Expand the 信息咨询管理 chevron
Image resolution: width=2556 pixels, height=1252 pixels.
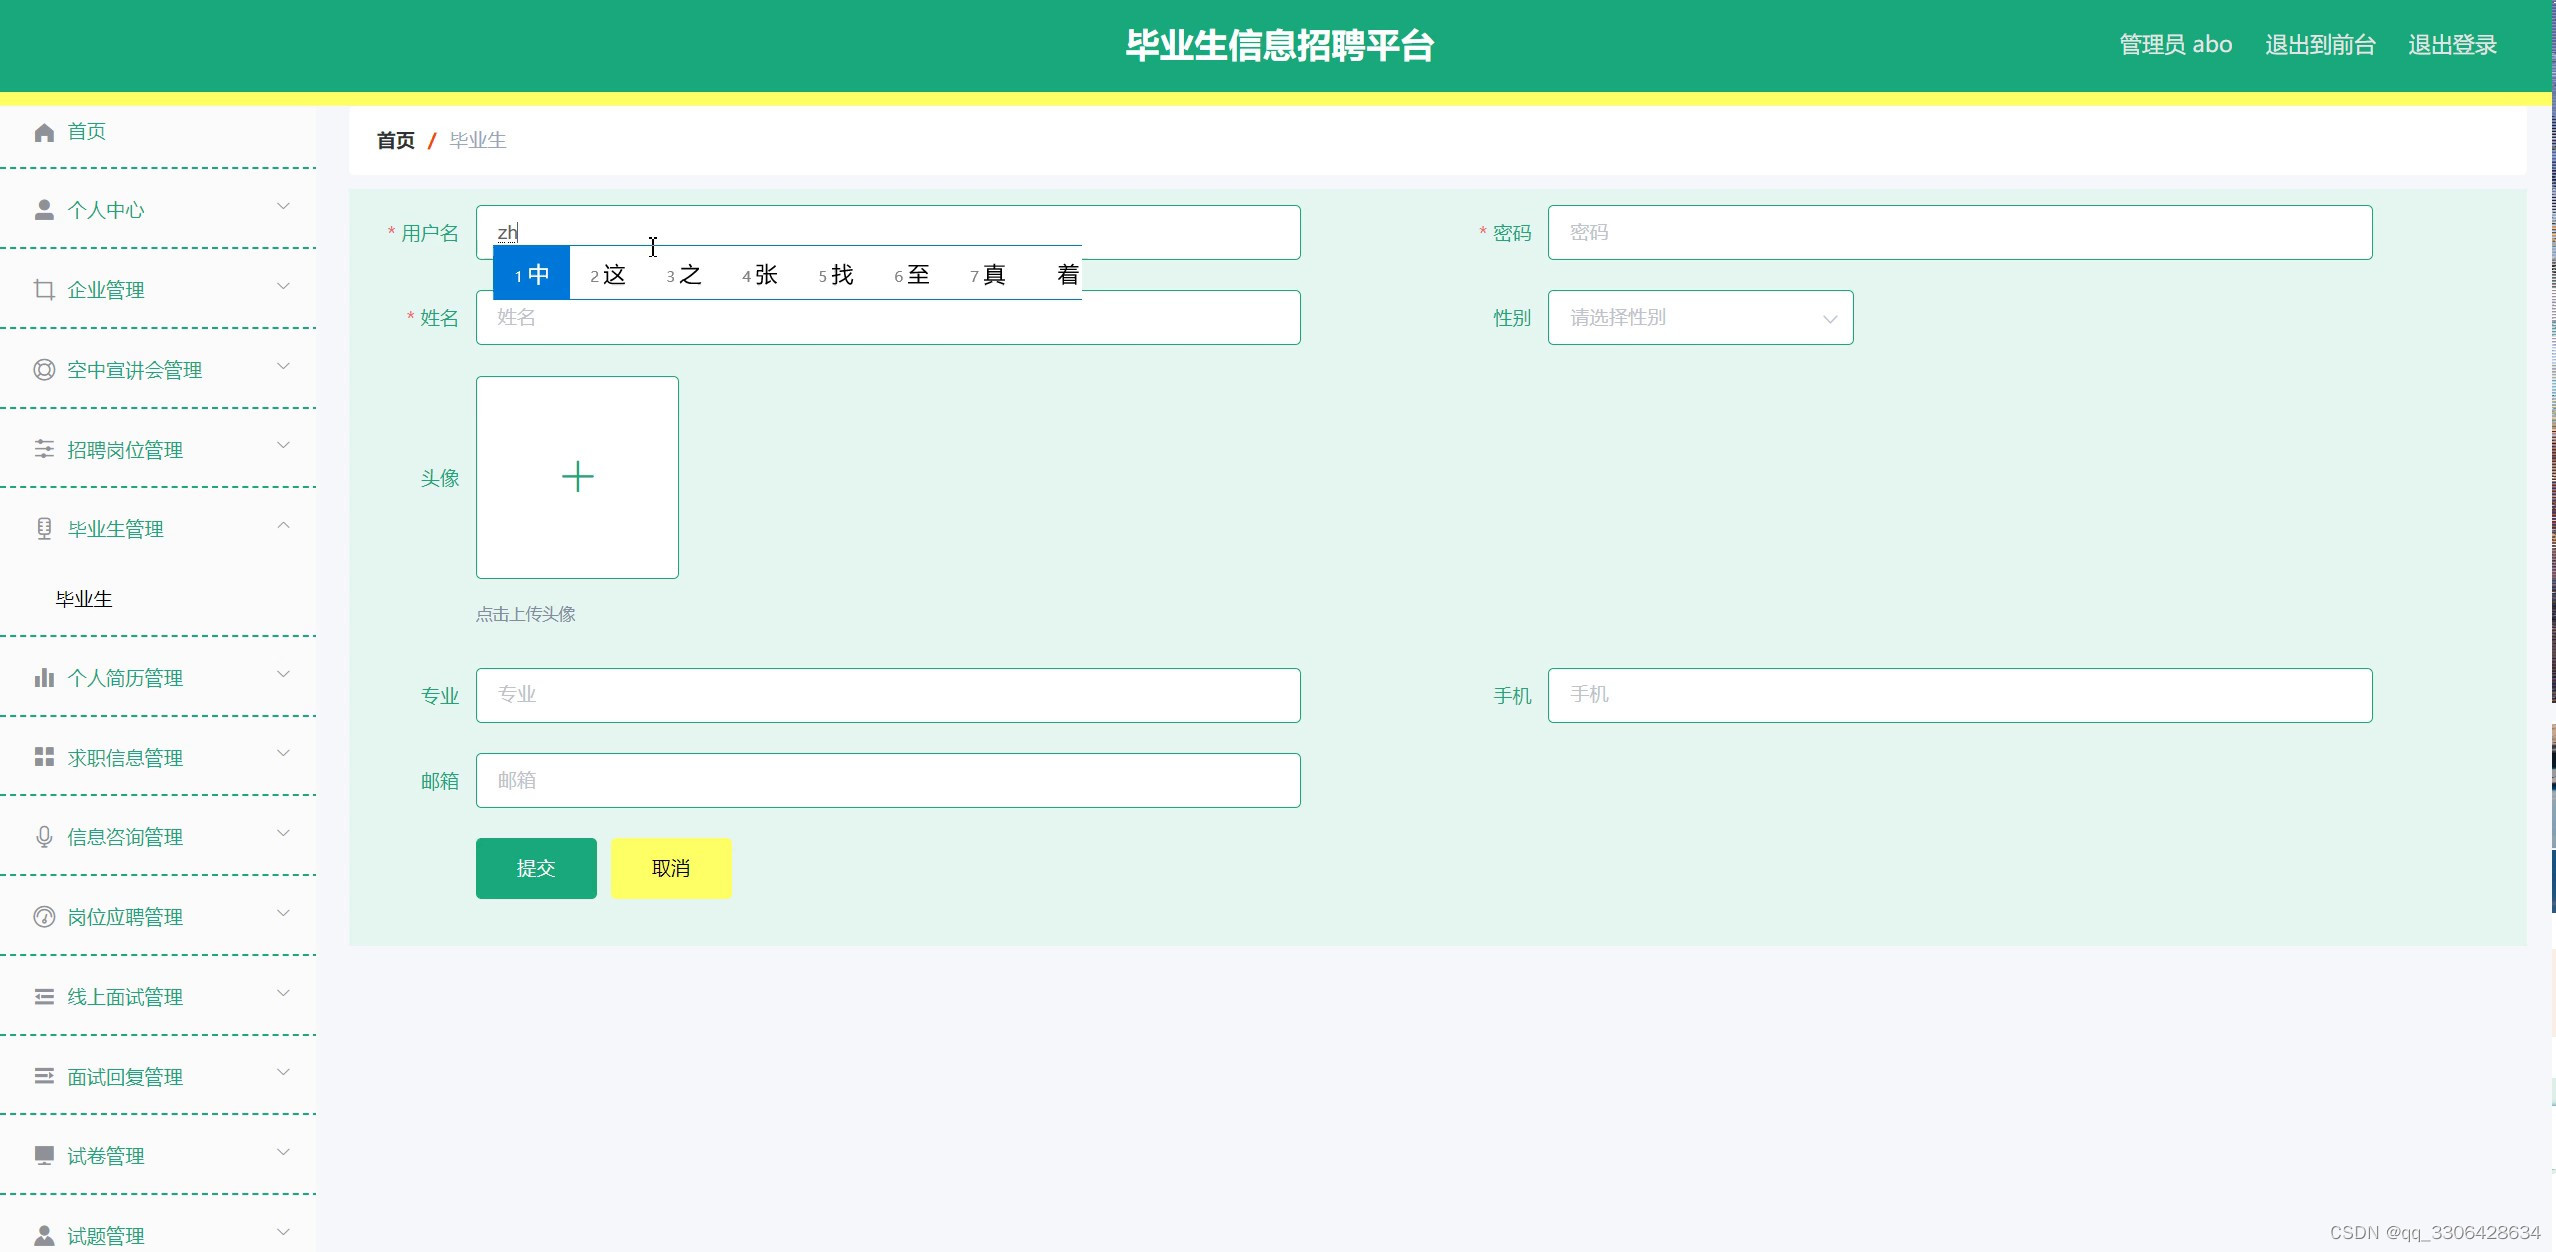click(x=283, y=833)
